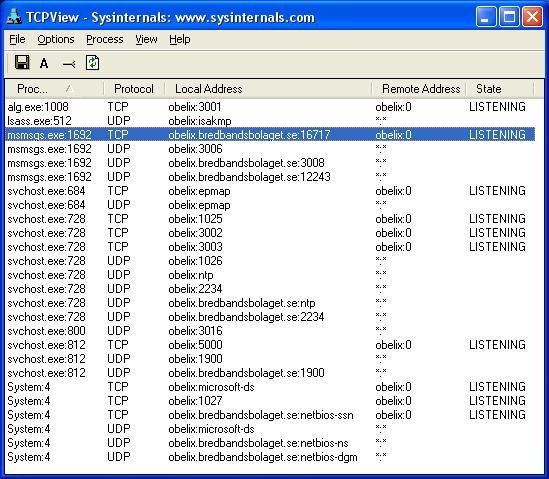Sort by the Remote Address column header
Viewport: 549px width, 479px height.
pos(419,89)
